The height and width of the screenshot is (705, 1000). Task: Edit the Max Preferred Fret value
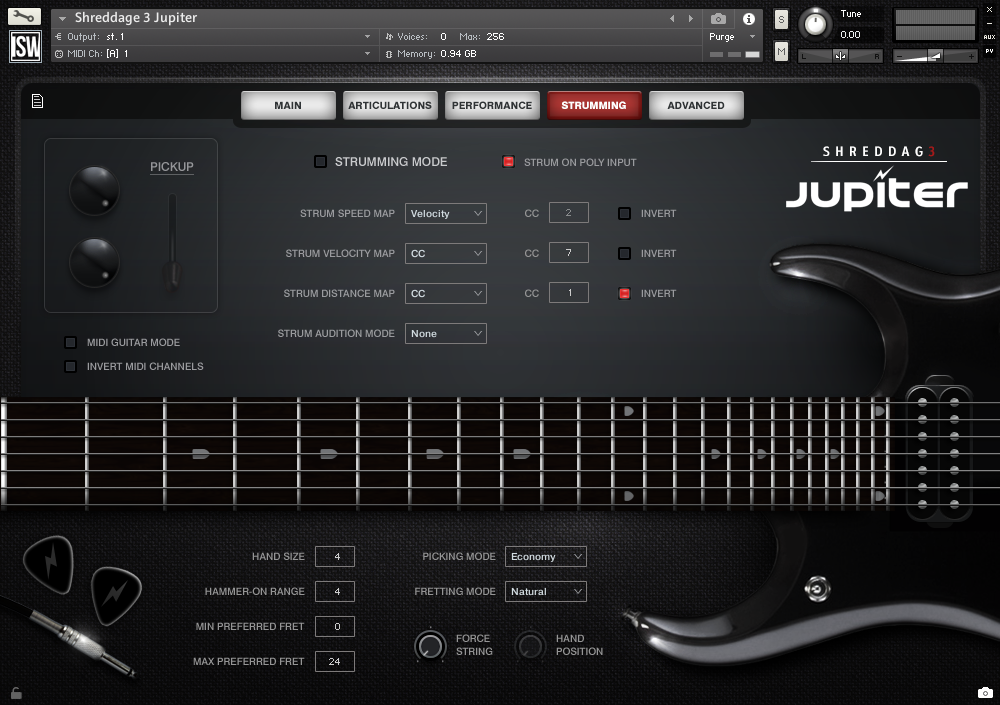[334, 661]
